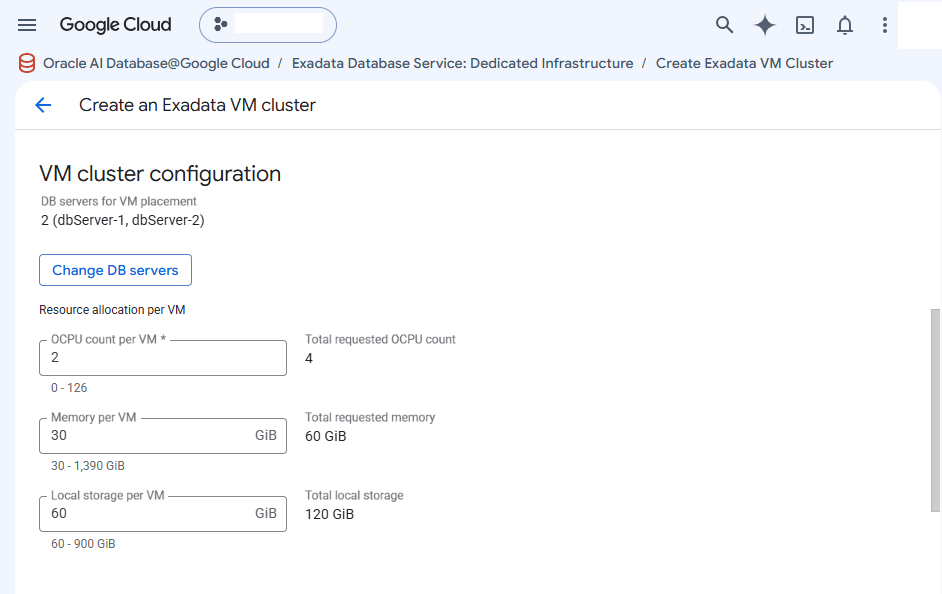Go back using the blue arrow
Screen dimensions: 942x594
43,105
